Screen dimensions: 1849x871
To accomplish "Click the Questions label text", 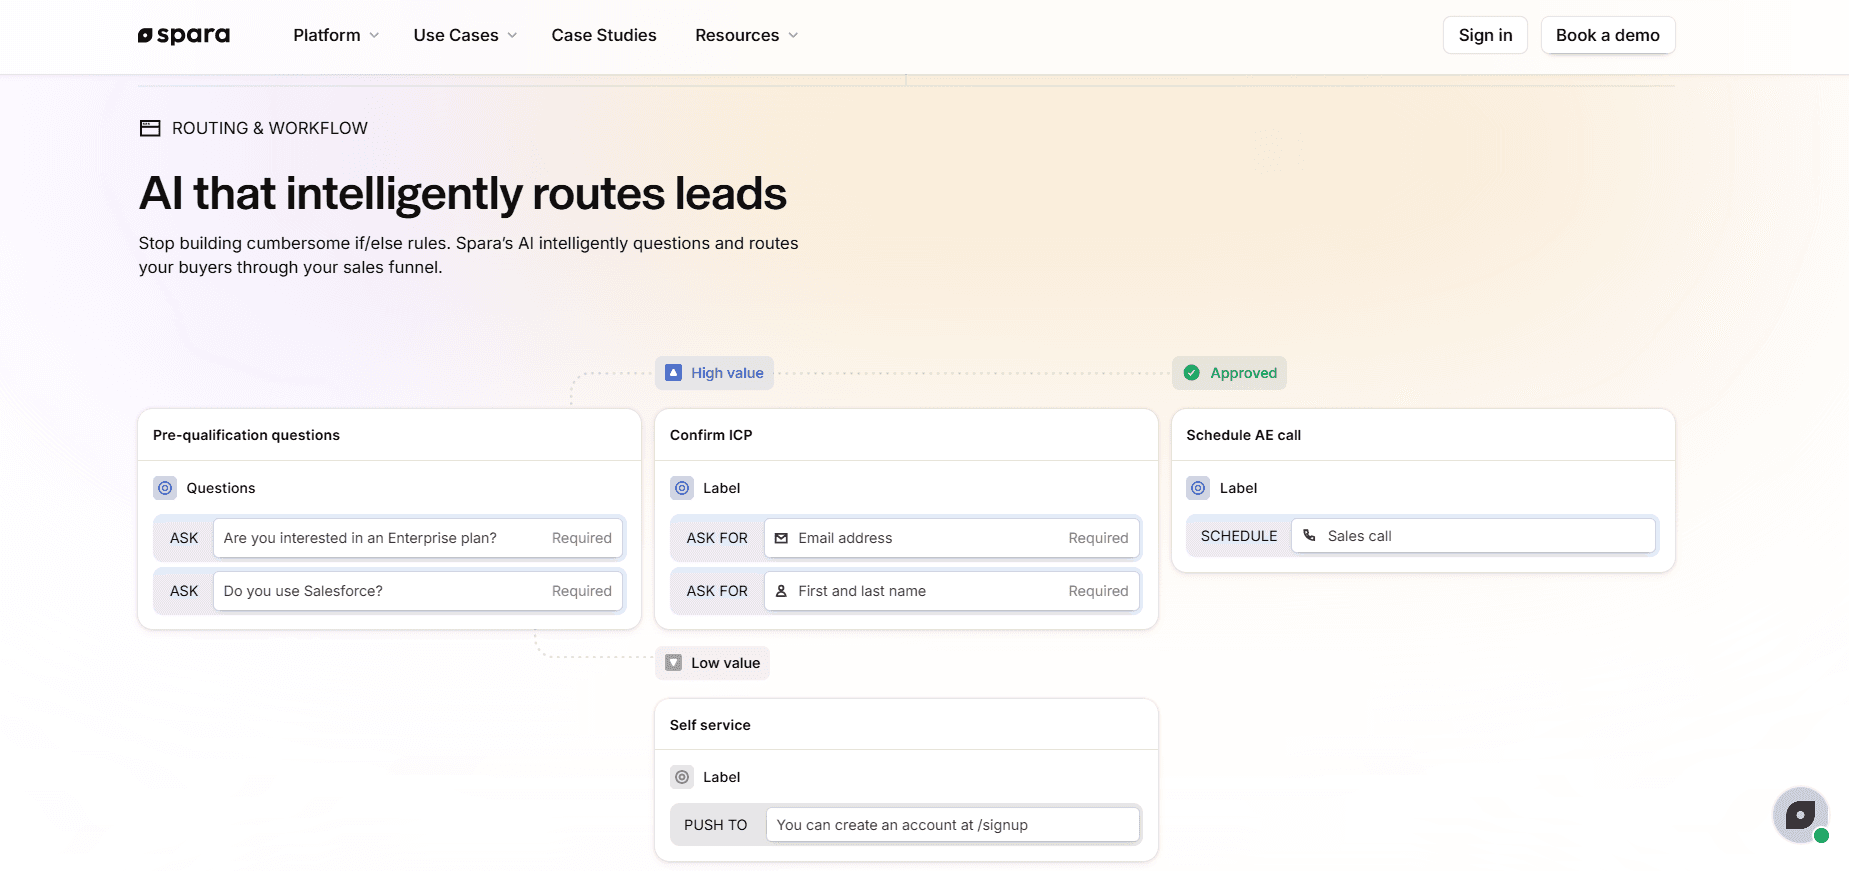I will [x=221, y=488].
